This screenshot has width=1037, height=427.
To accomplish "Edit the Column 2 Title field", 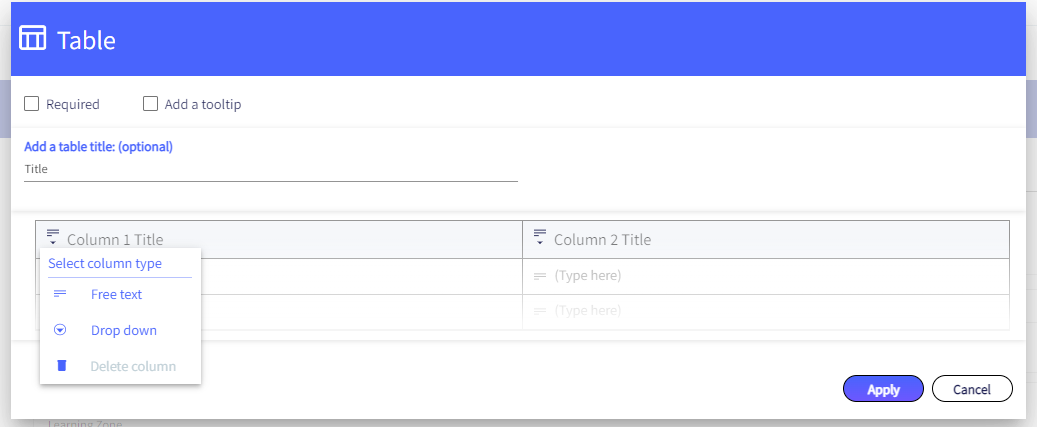I will click(x=778, y=239).
